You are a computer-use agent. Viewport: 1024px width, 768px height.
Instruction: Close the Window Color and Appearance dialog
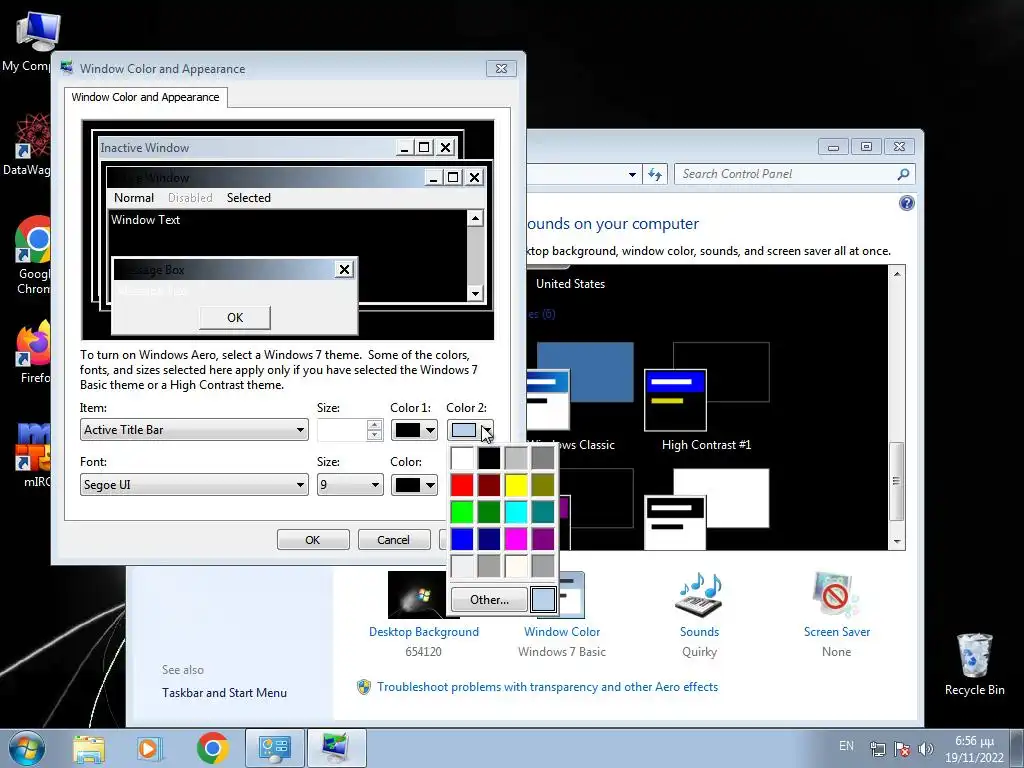(x=502, y=69)
